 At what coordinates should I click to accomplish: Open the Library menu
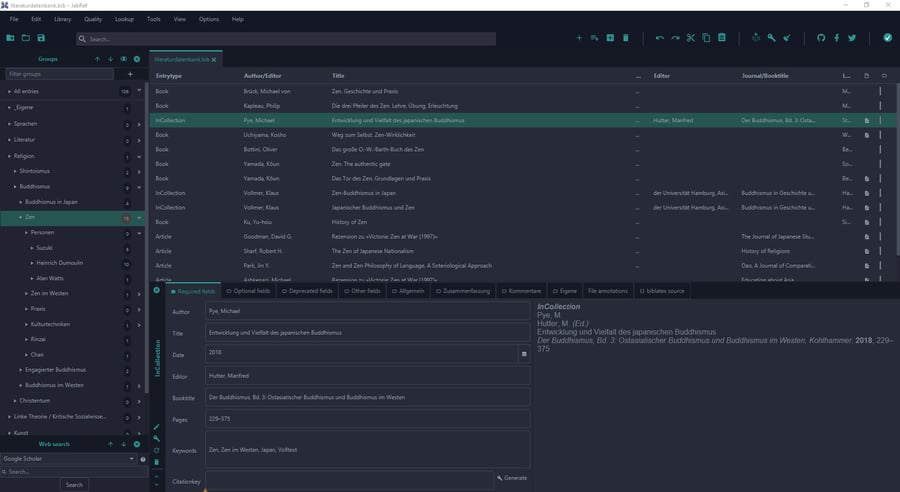coord(63,19)
